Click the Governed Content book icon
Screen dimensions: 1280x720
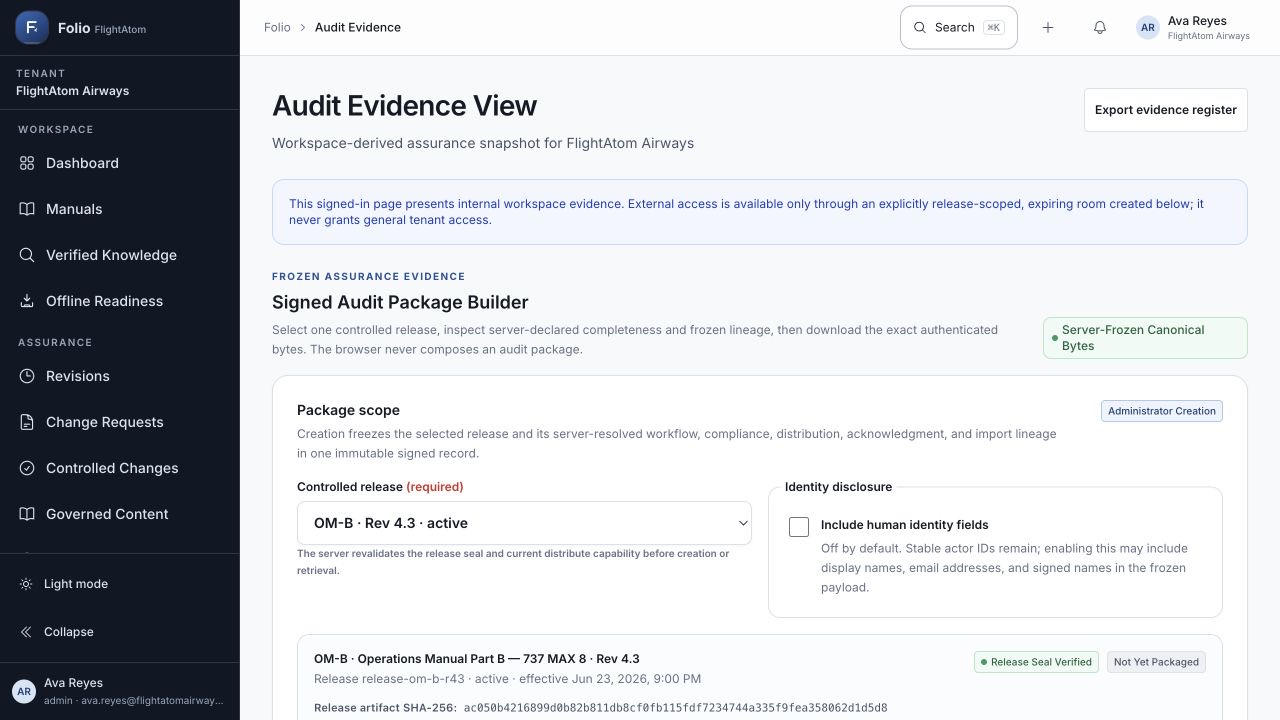[x=27, y=514]
